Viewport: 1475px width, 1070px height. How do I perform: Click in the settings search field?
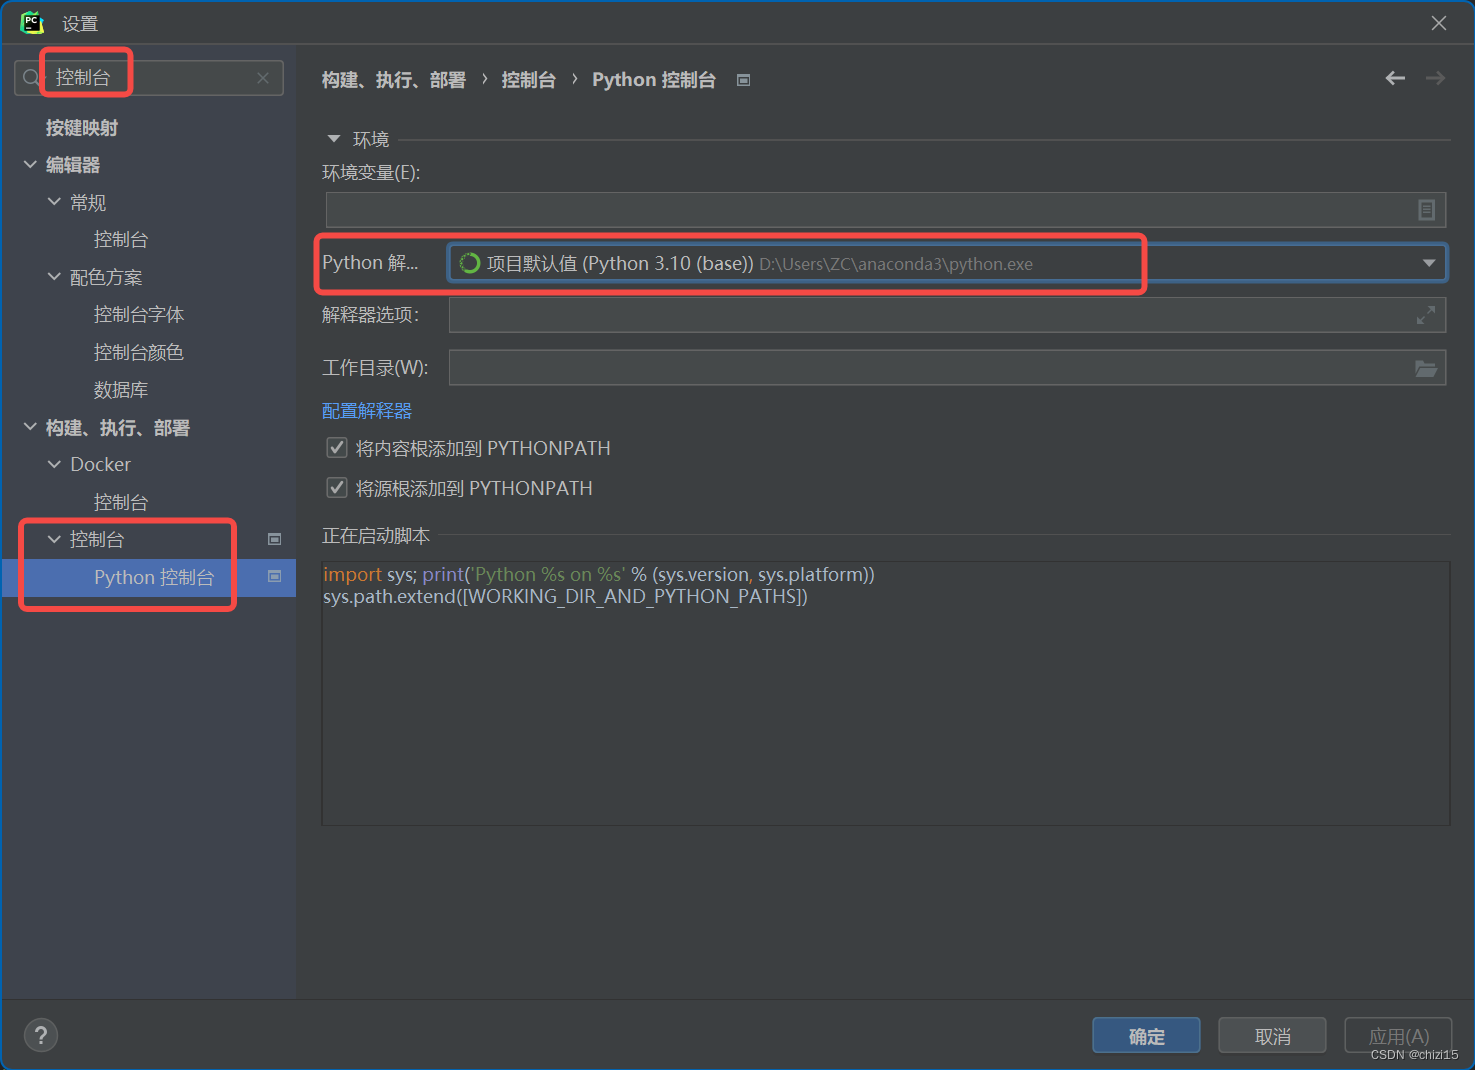150,78
